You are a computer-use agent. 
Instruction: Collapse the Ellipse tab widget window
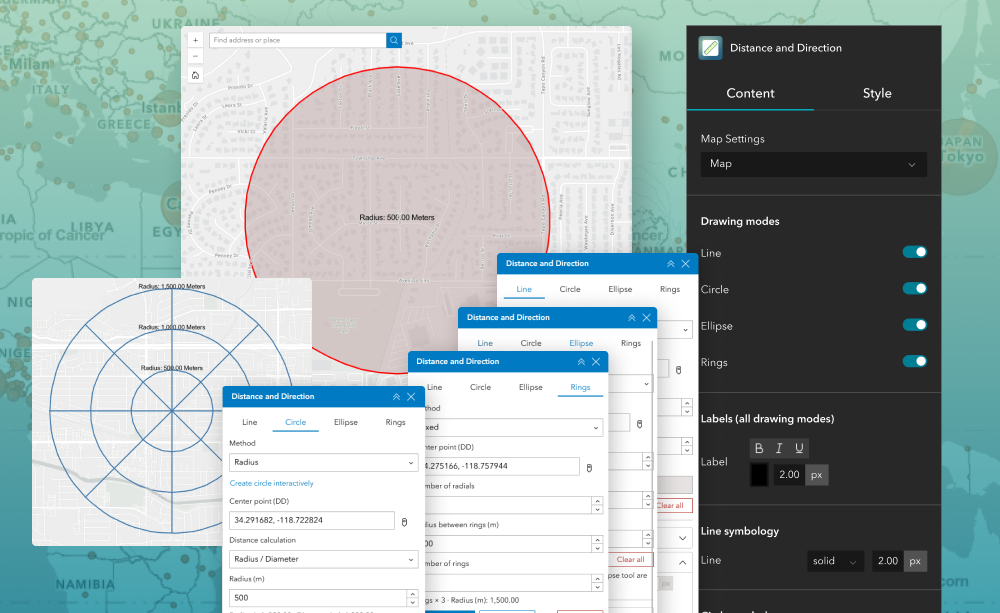point(631,318)
